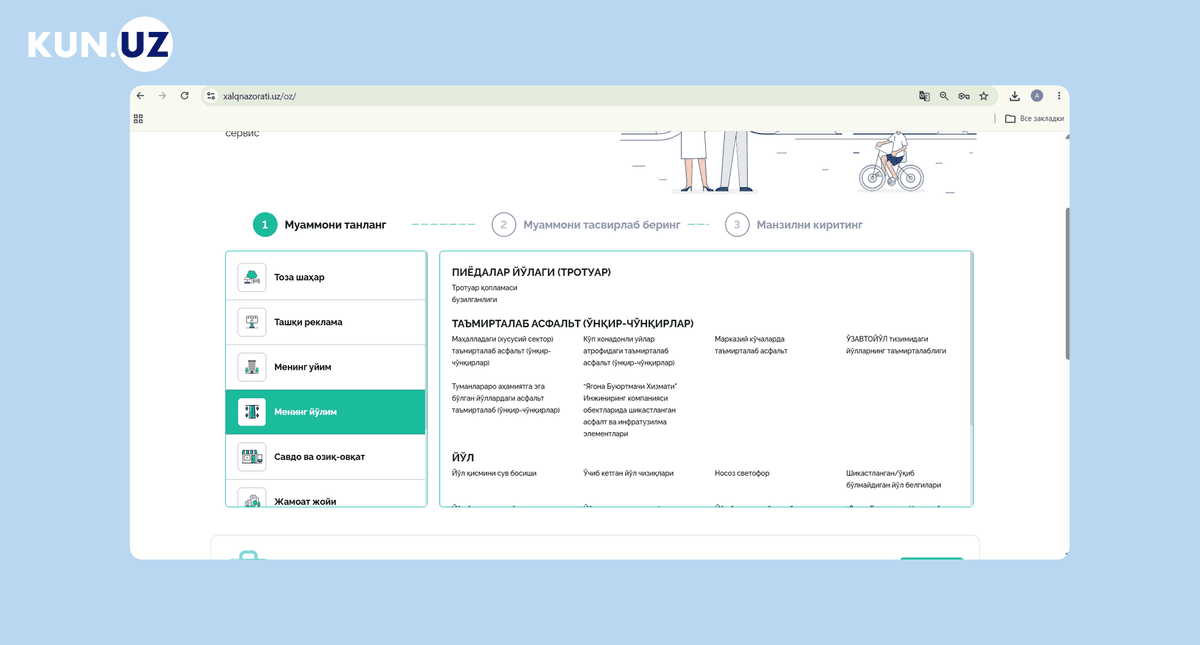
Task: Bookmark this page with the star icon
Action: pyautogui.click(x=984, y=96)
